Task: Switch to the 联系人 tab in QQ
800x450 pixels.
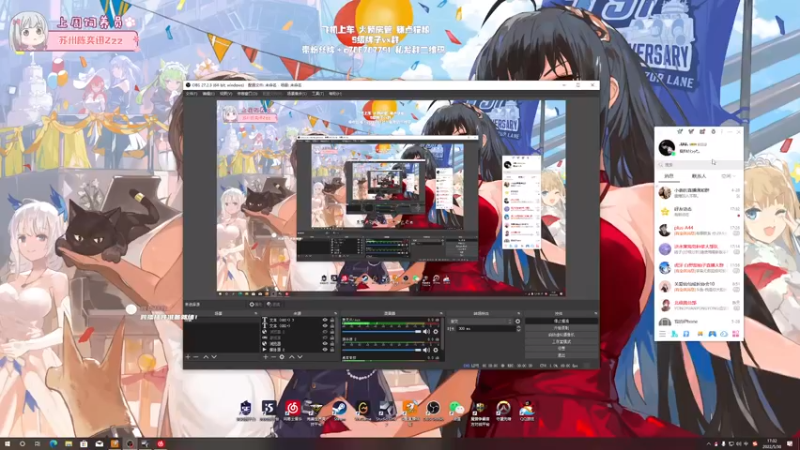Action: coord(699,176)
